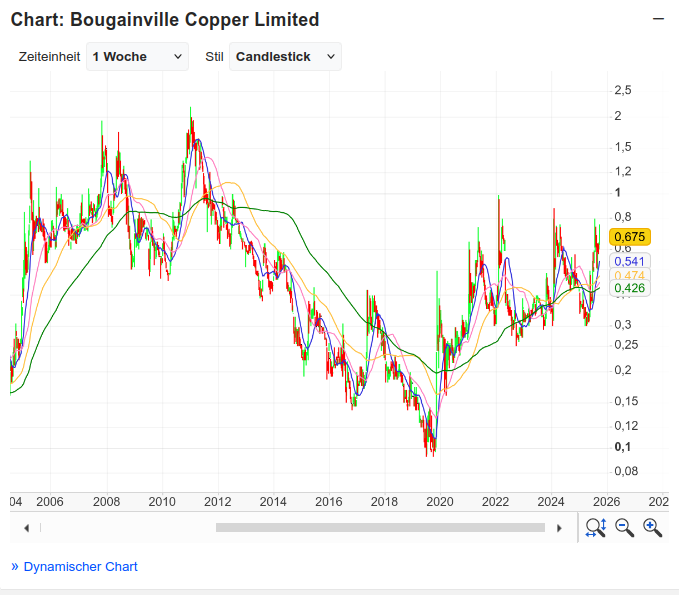Click the fit-to-range magnifier with arrows icon
Viewport: 679px width, 595px height.
(x=596, y=528)
